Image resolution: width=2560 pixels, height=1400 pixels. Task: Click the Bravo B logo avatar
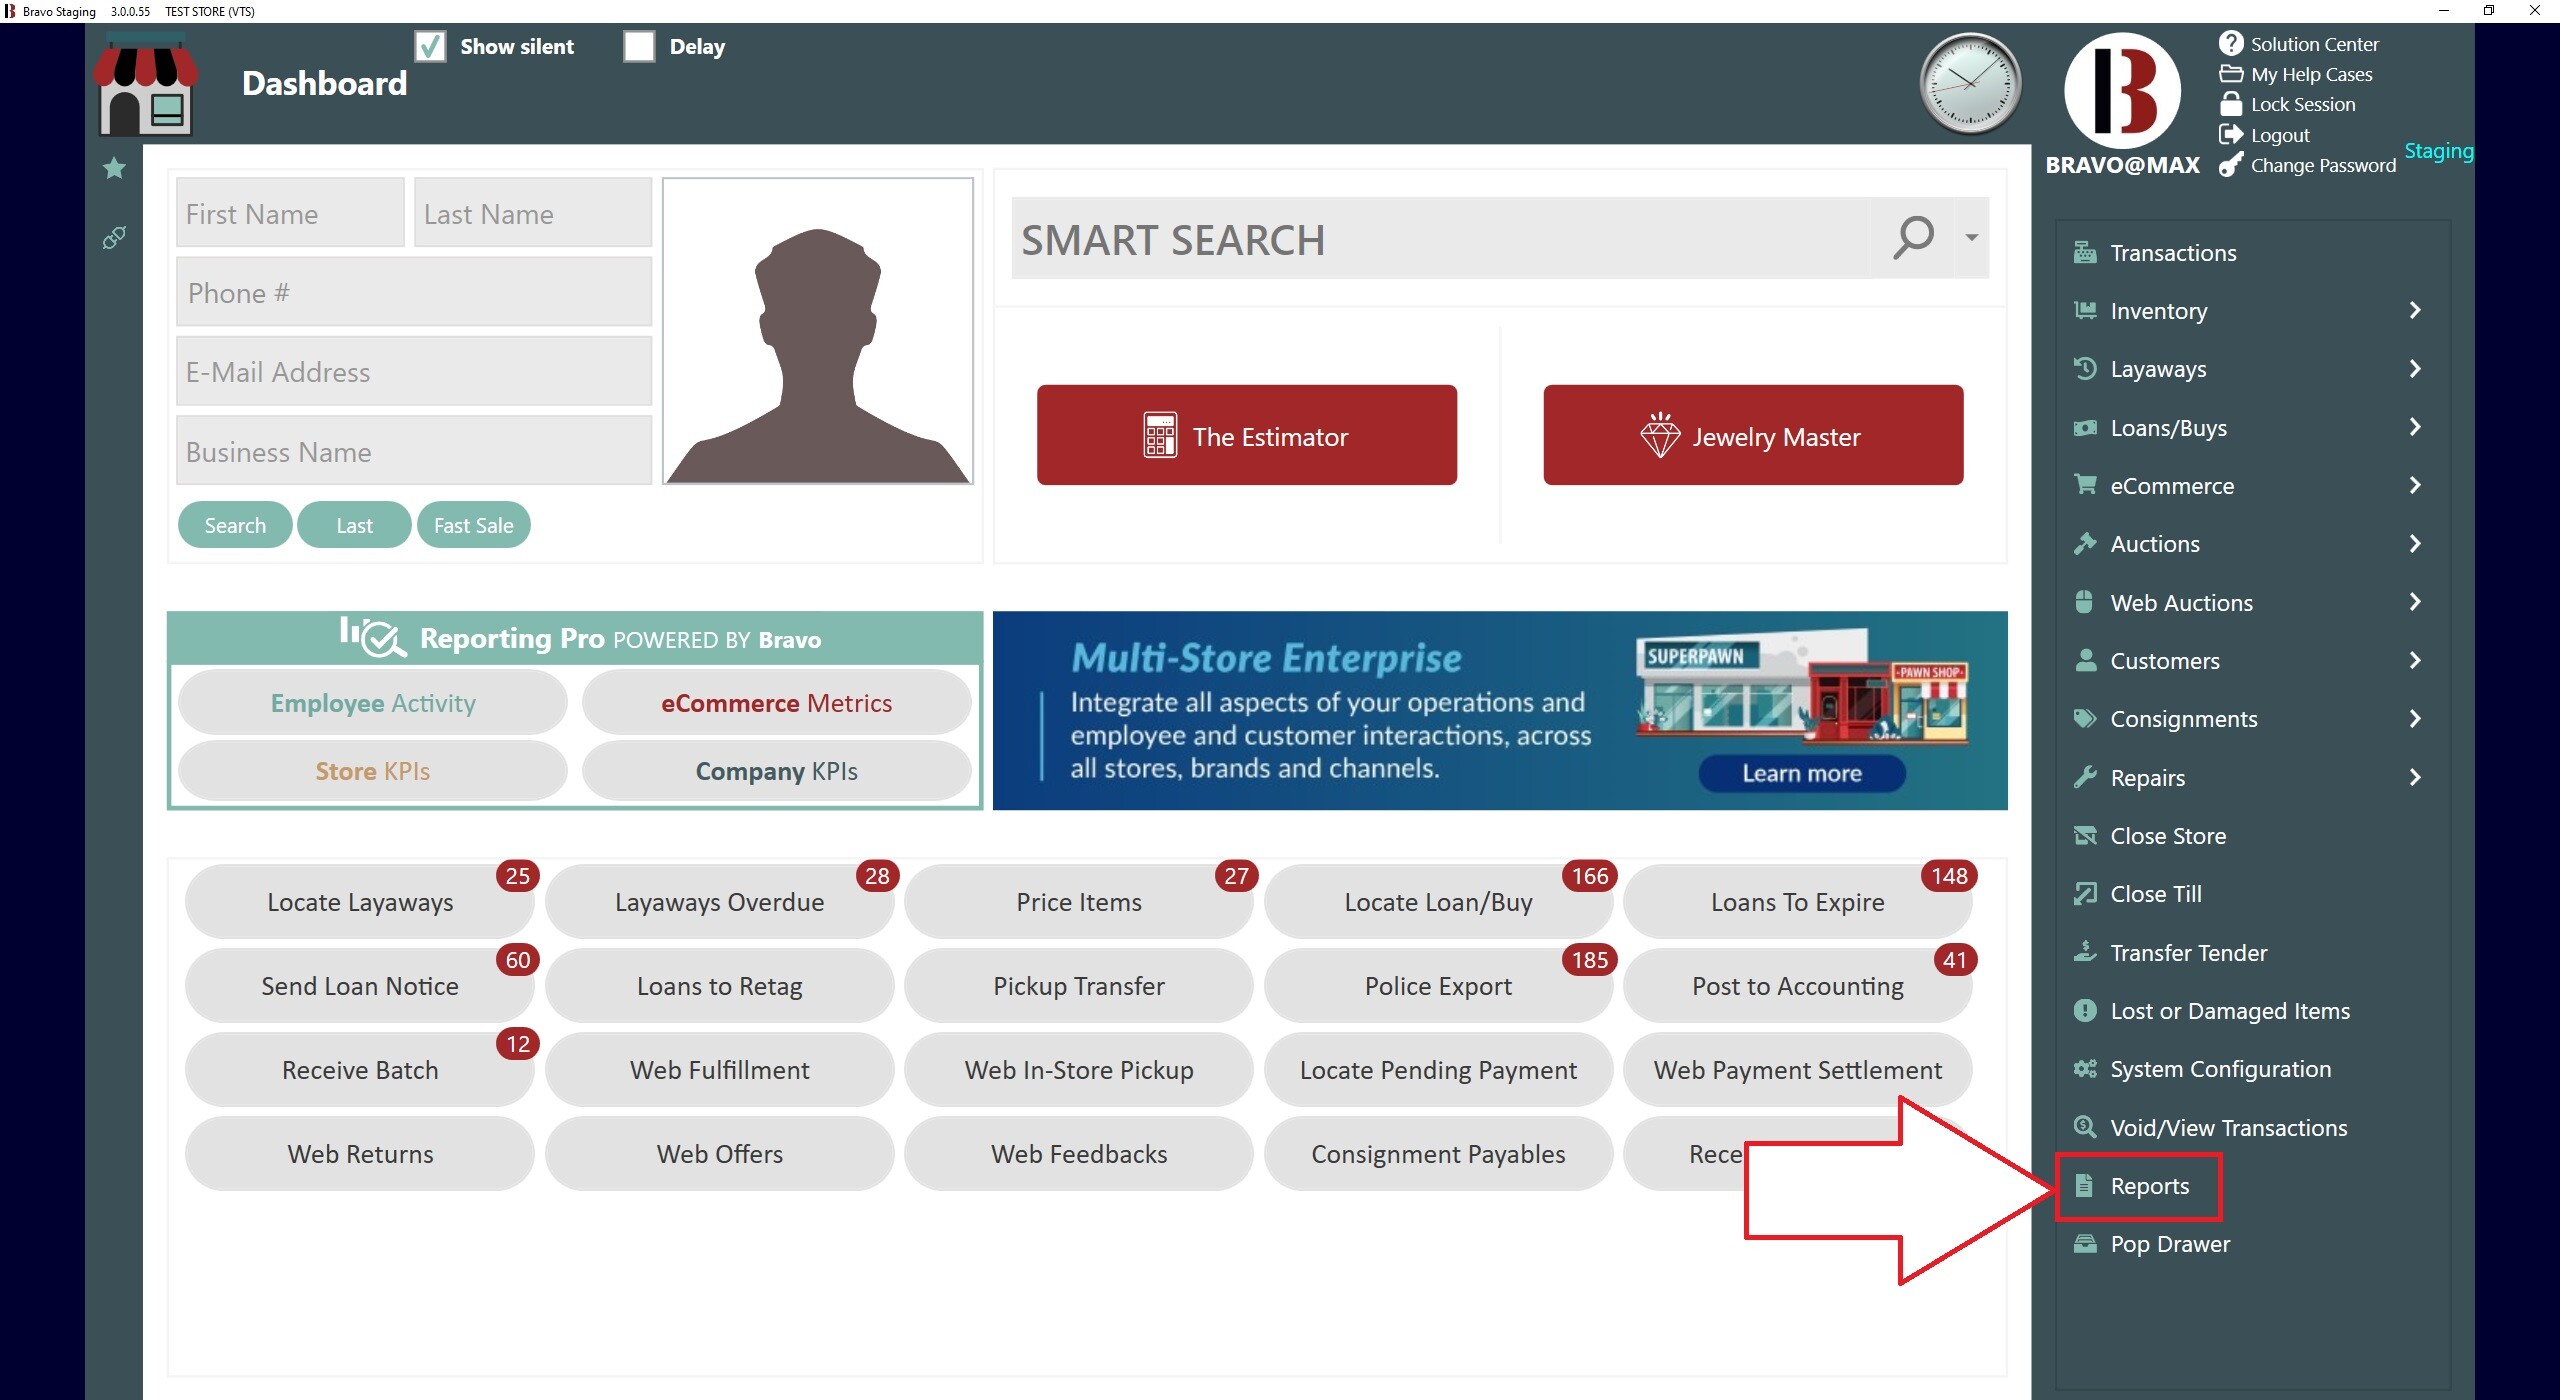coord(2122,91)
